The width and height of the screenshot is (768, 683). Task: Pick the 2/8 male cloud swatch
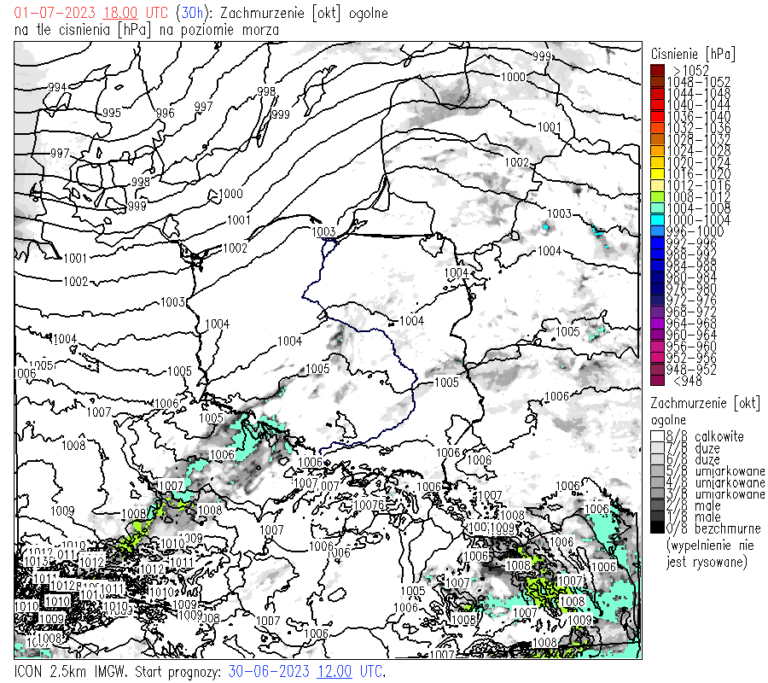tap(657, 505)
